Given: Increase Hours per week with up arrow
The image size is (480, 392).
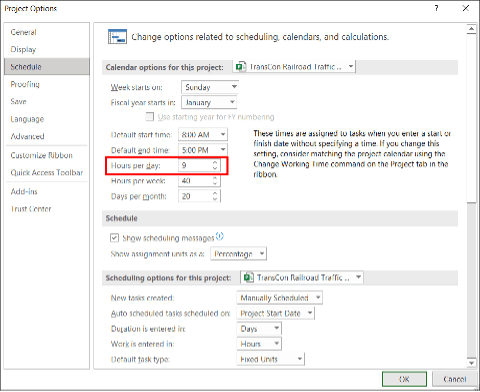Looking at the screenshot, I should (x=215, y=178).
